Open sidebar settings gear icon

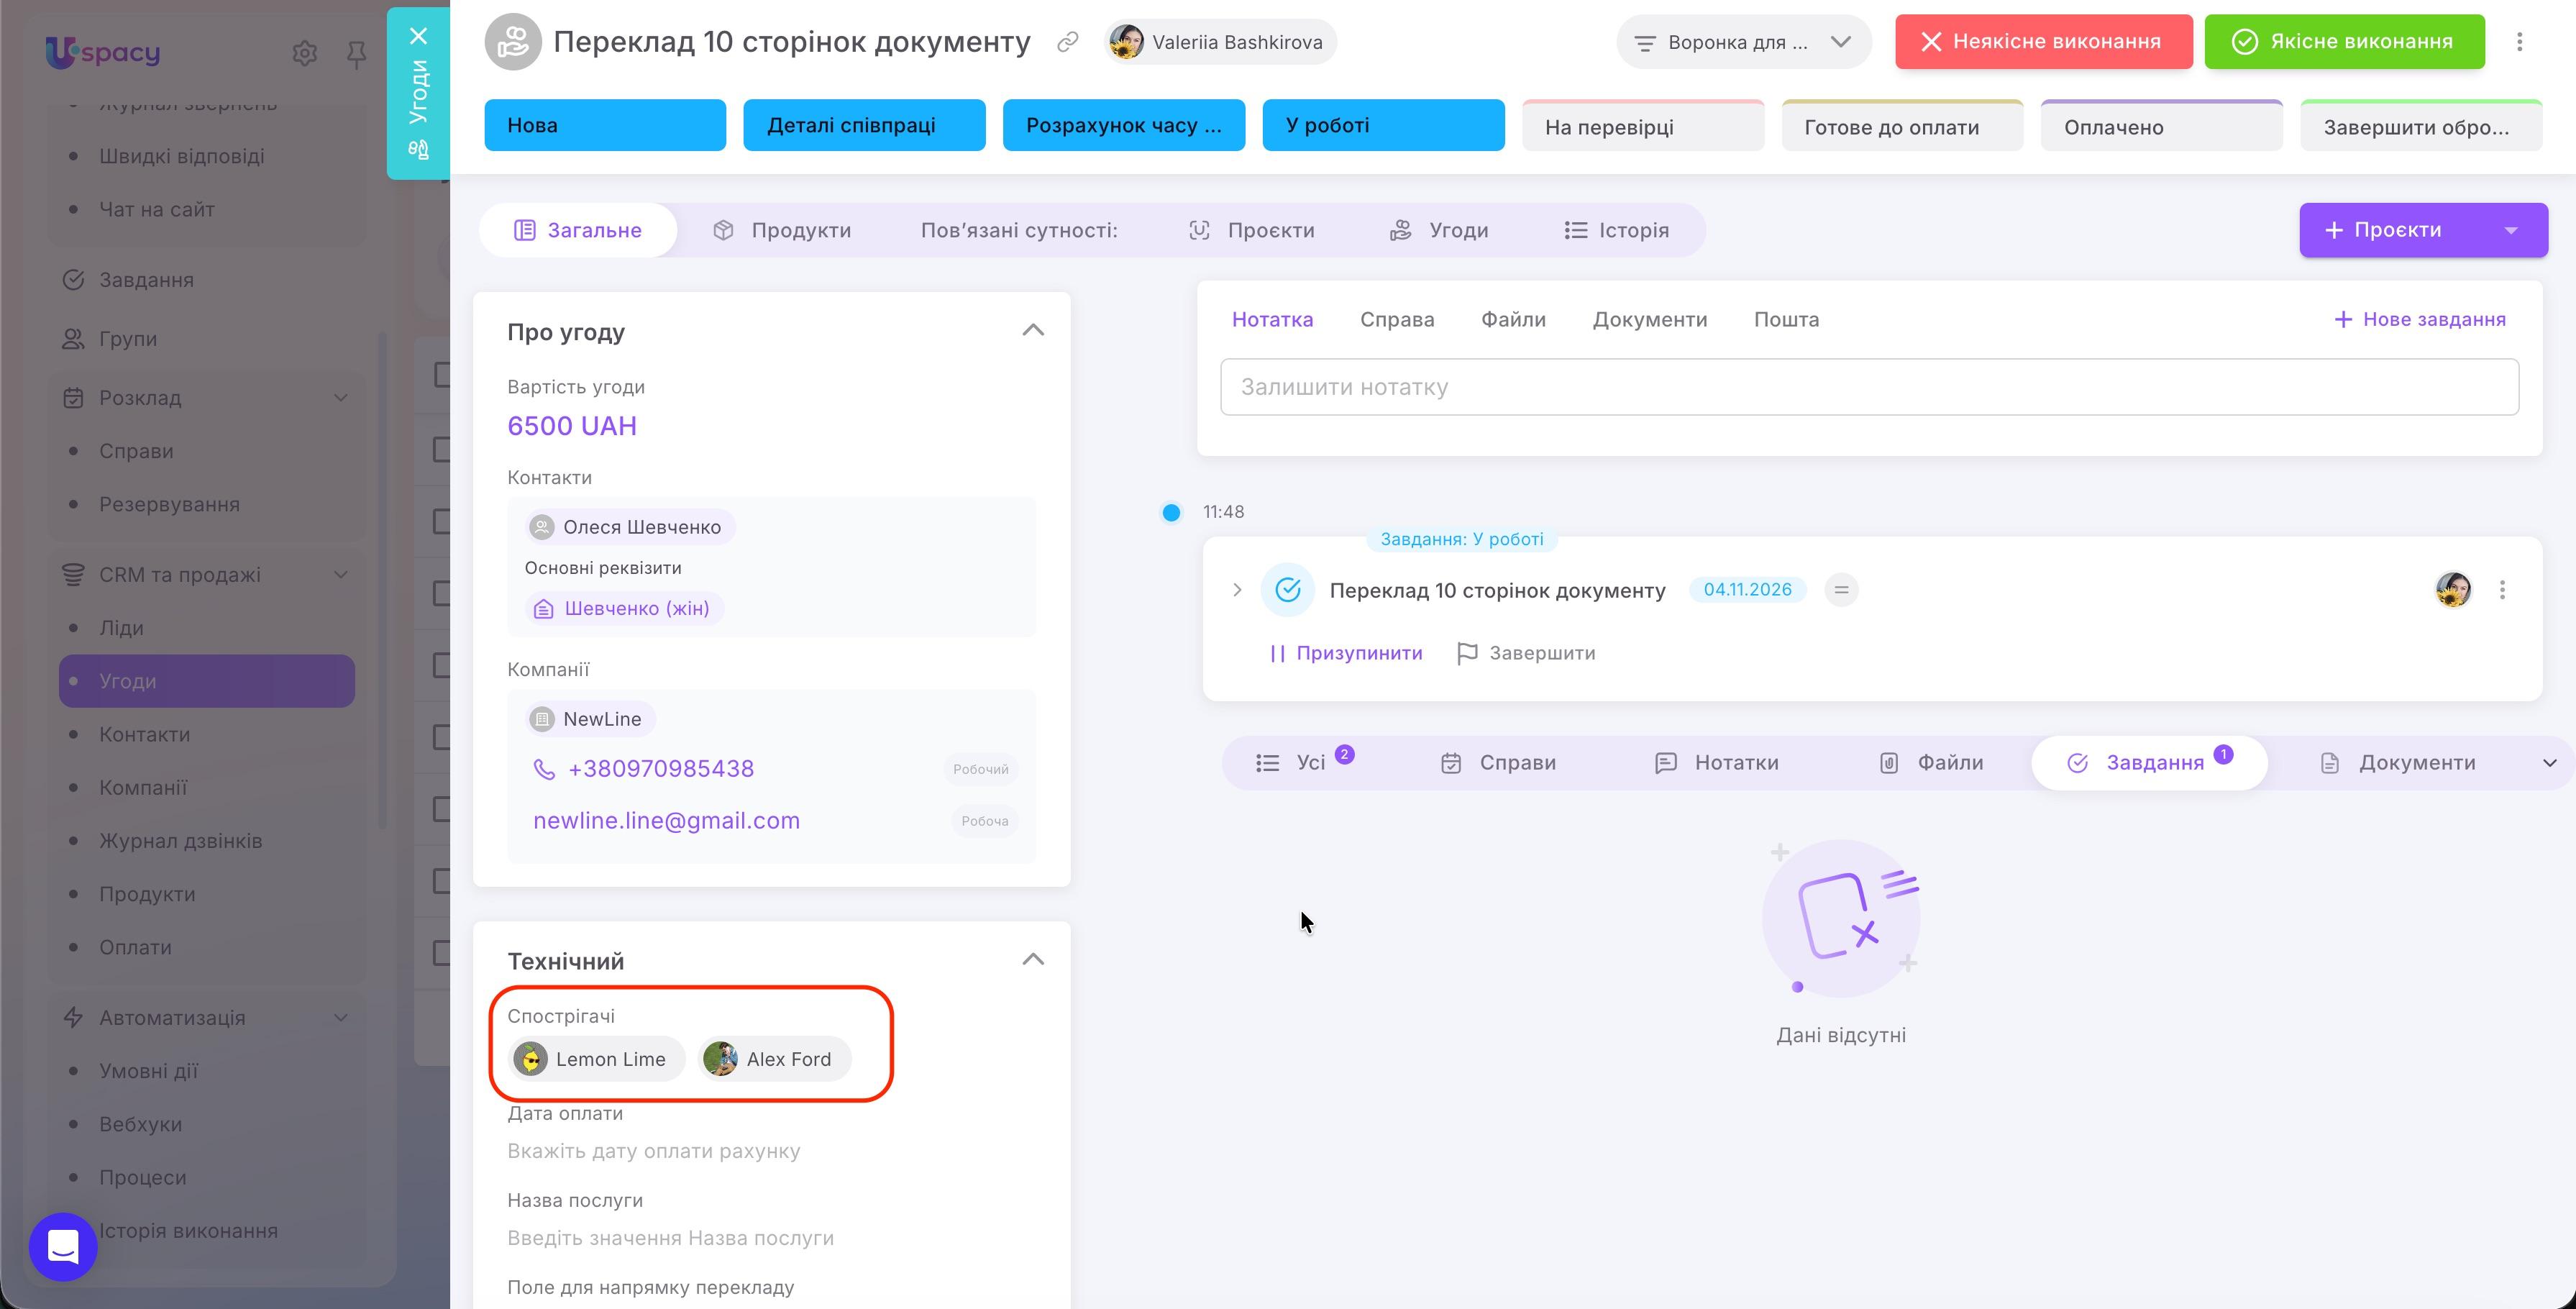point(304,53)
